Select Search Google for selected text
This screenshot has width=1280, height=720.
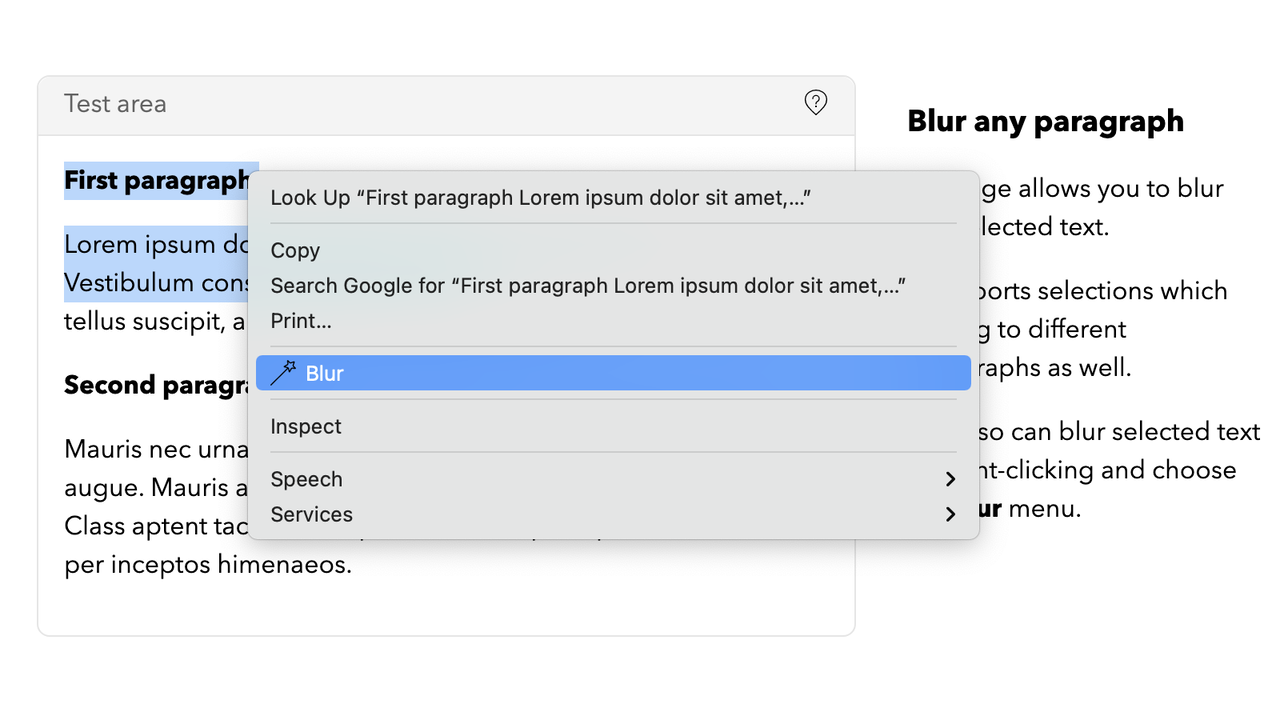pos(588,286)
